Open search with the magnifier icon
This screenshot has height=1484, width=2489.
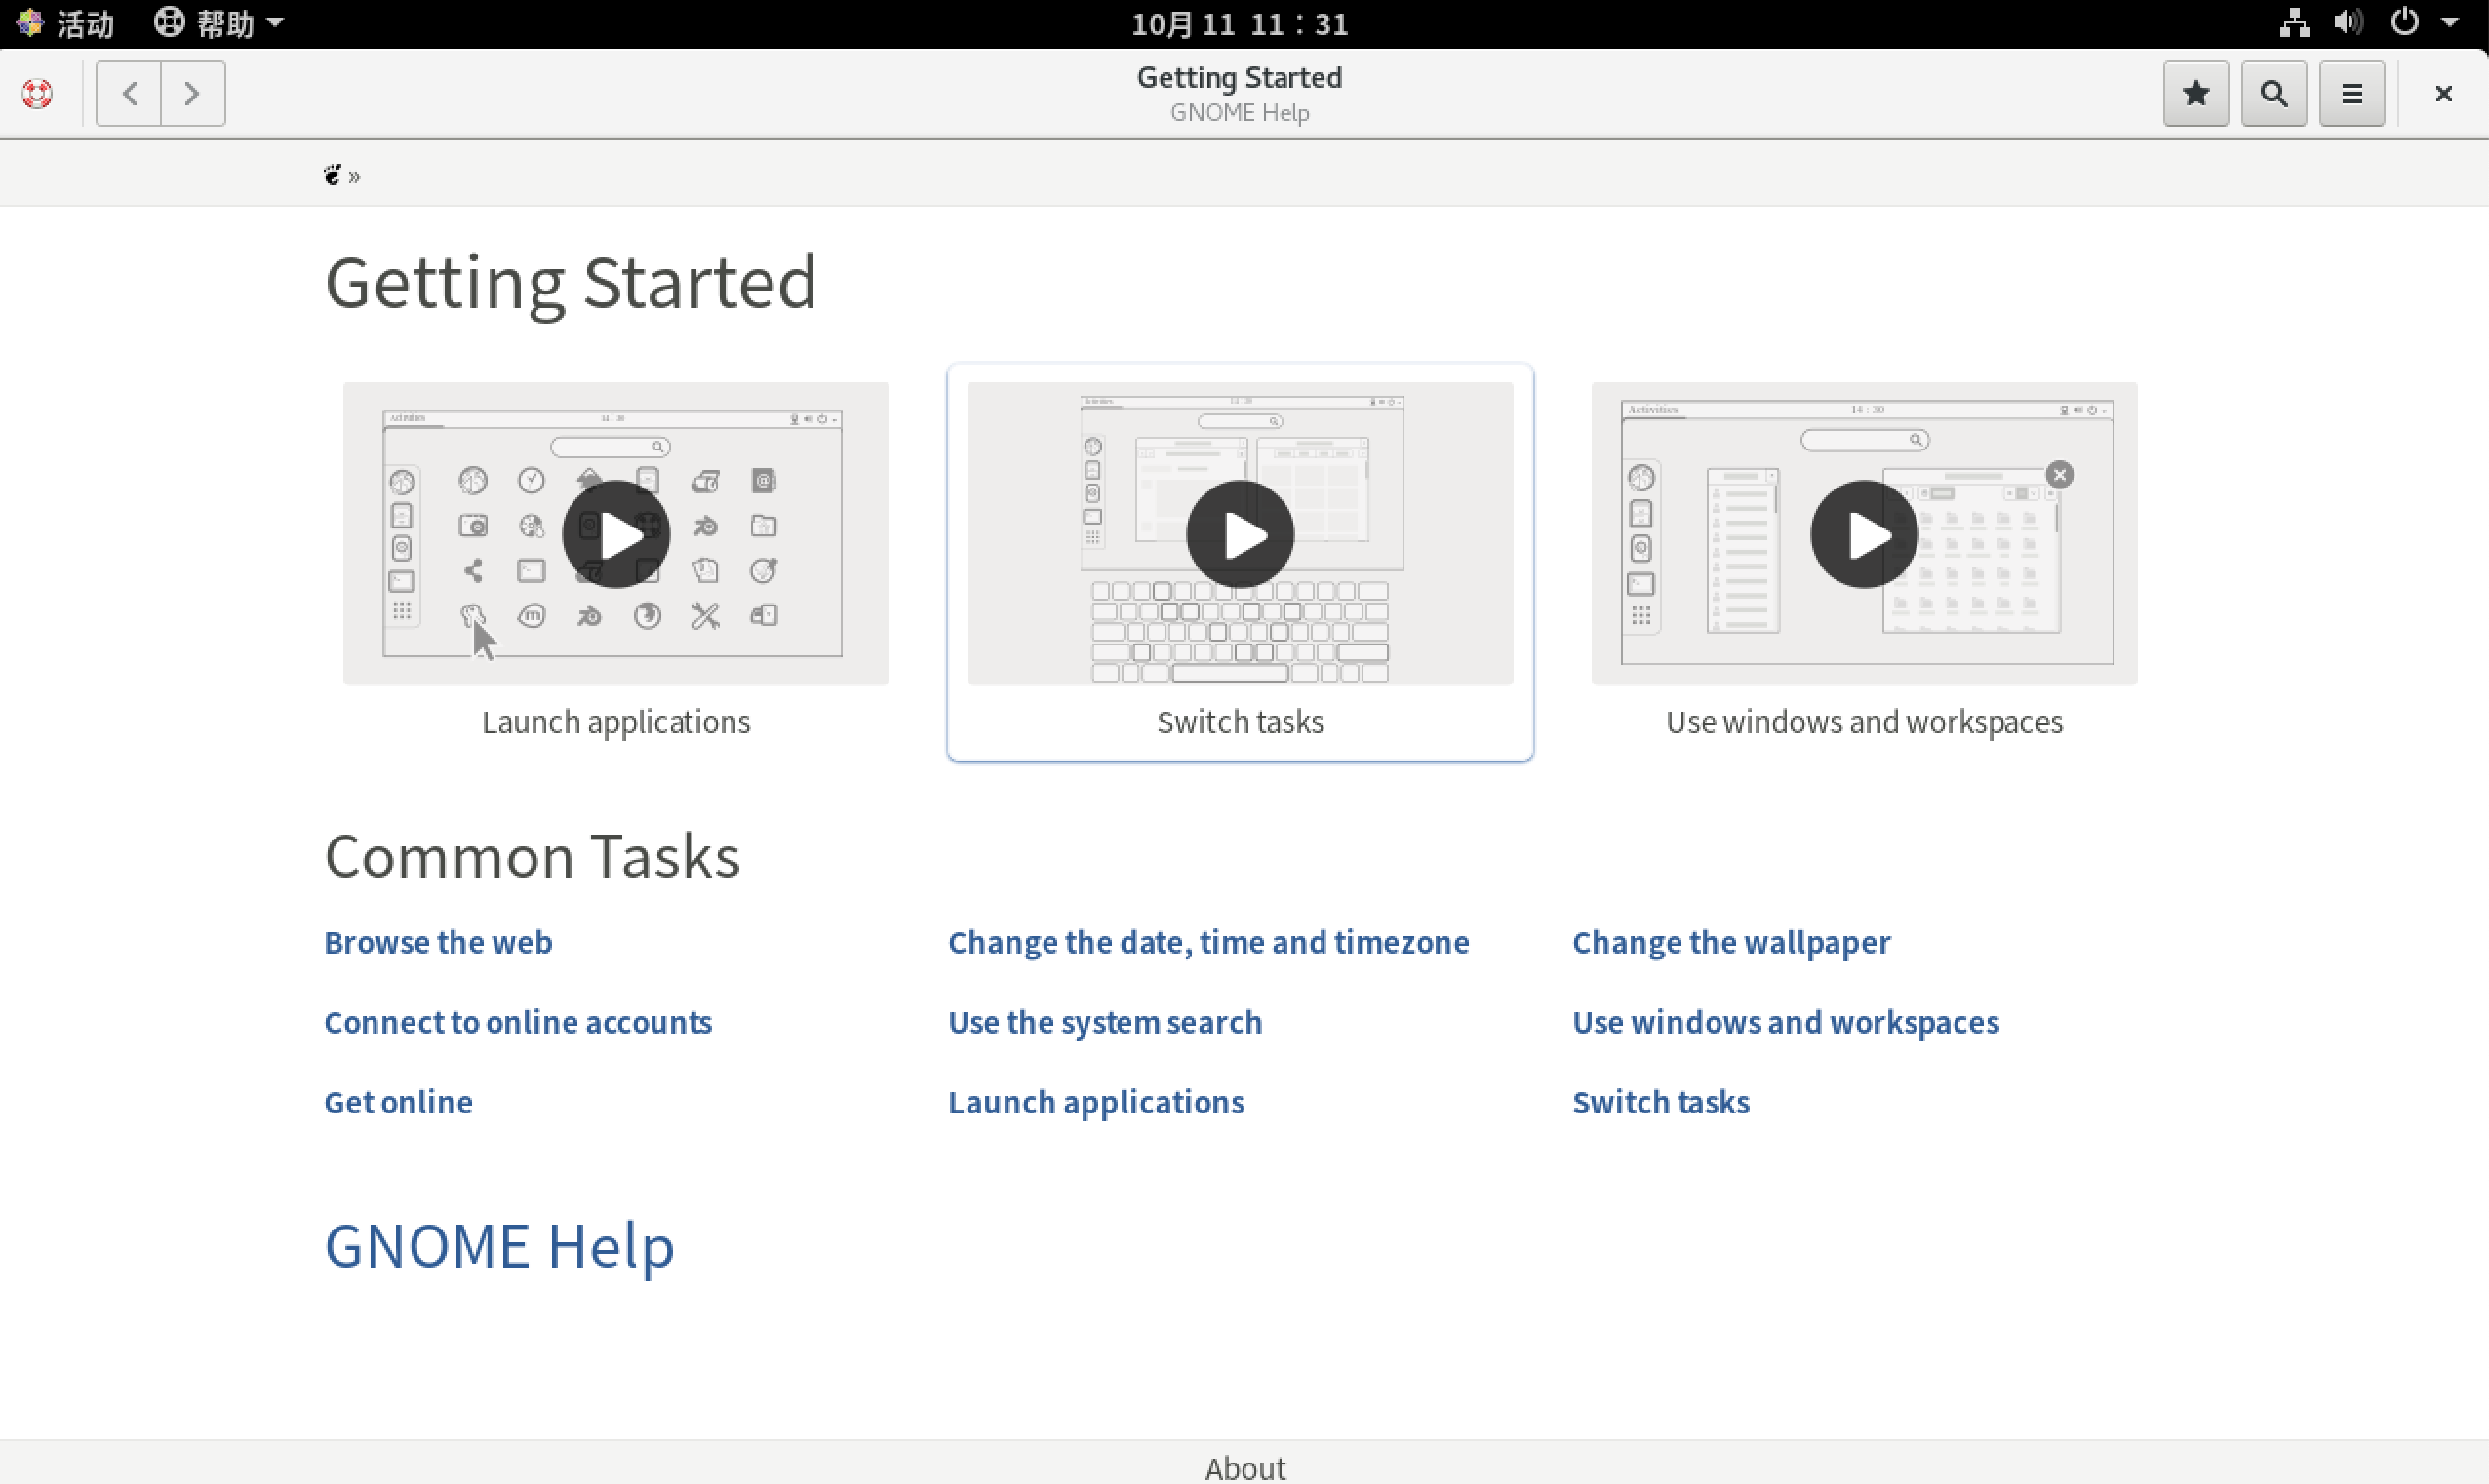point(2273,93)
